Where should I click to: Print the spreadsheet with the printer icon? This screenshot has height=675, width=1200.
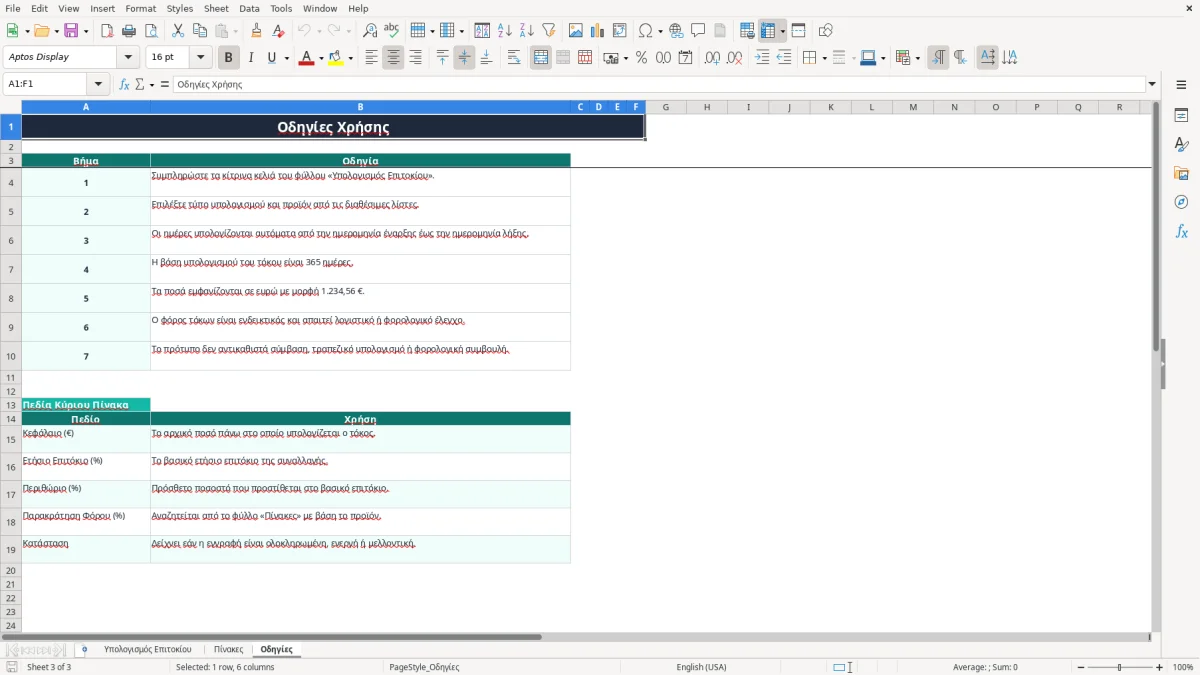pyautogui.click(x=129, y=31)
